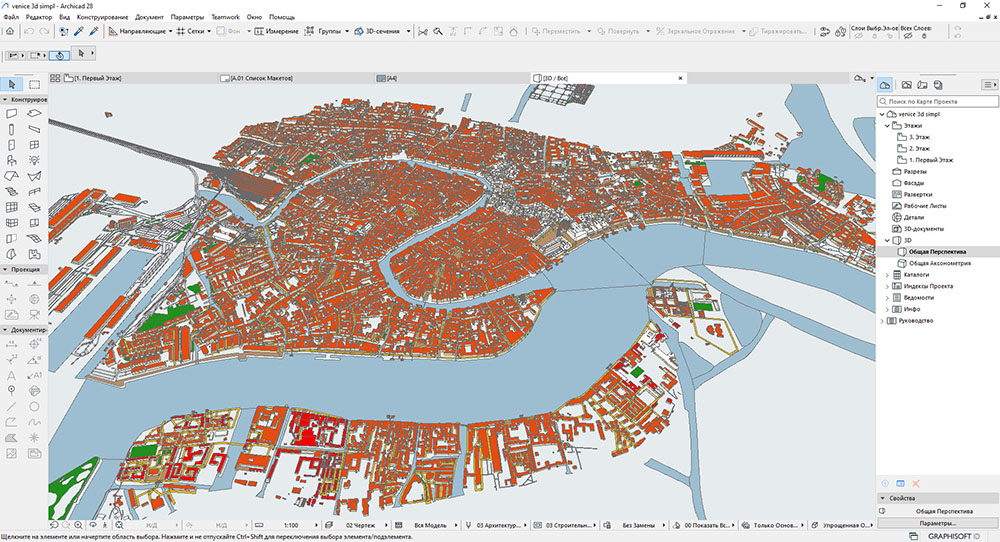Open the Layout Book icon in Navigator
This screenshot has width=1000, height=542.
coord(922,84)
